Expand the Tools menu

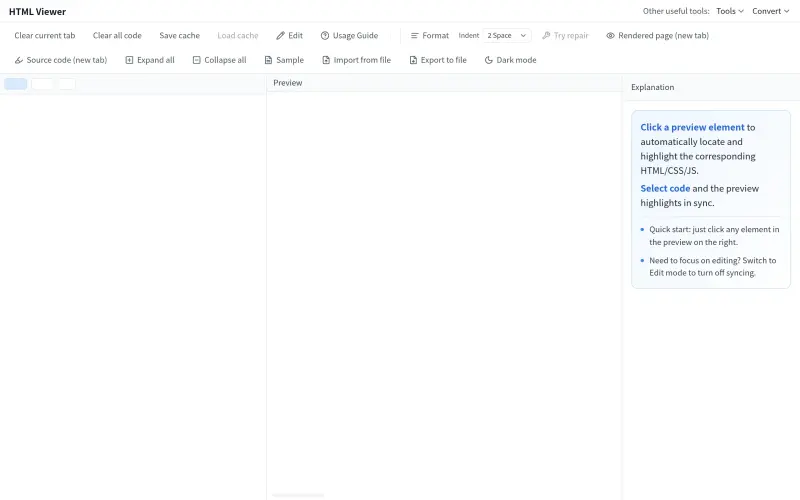730,11
